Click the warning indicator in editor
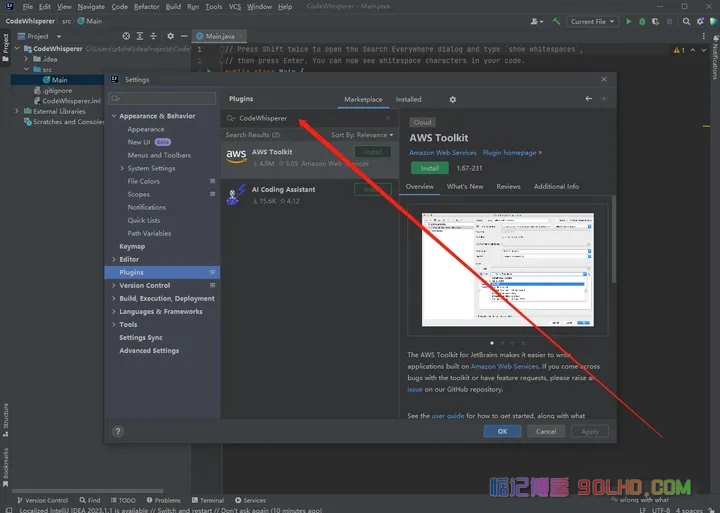The height and width of the screenshot is (513, 720). click(679, 50)
